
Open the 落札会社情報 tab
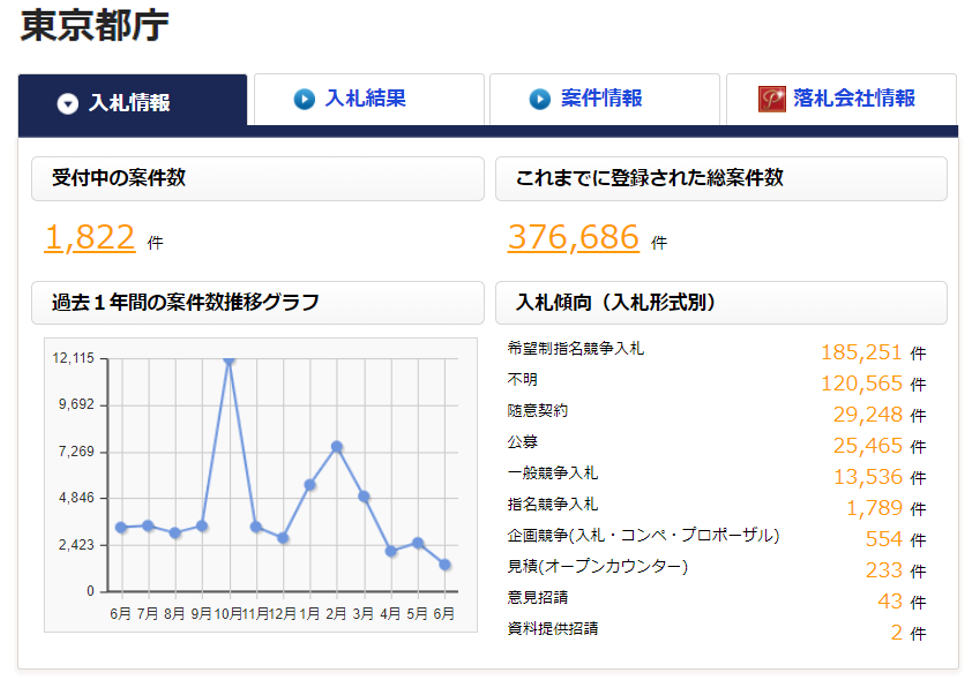click(842, 99)
